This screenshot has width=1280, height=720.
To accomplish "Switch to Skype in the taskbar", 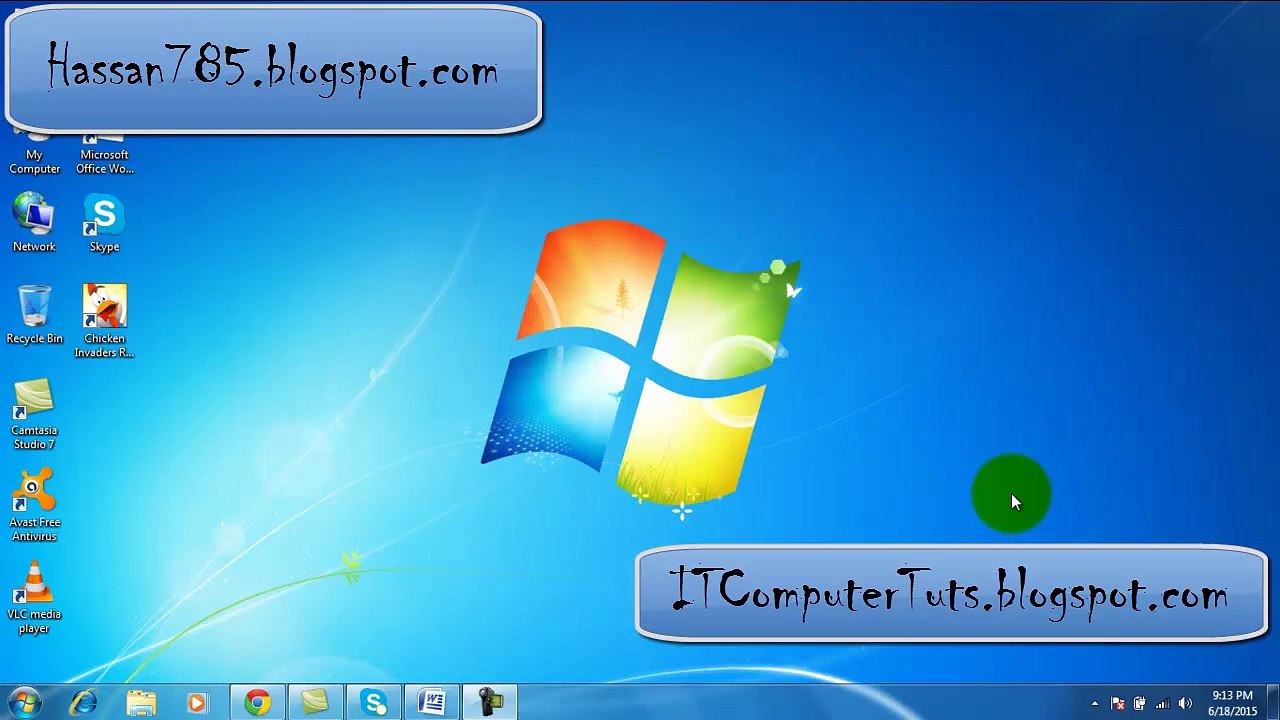I will pos(374,703).
